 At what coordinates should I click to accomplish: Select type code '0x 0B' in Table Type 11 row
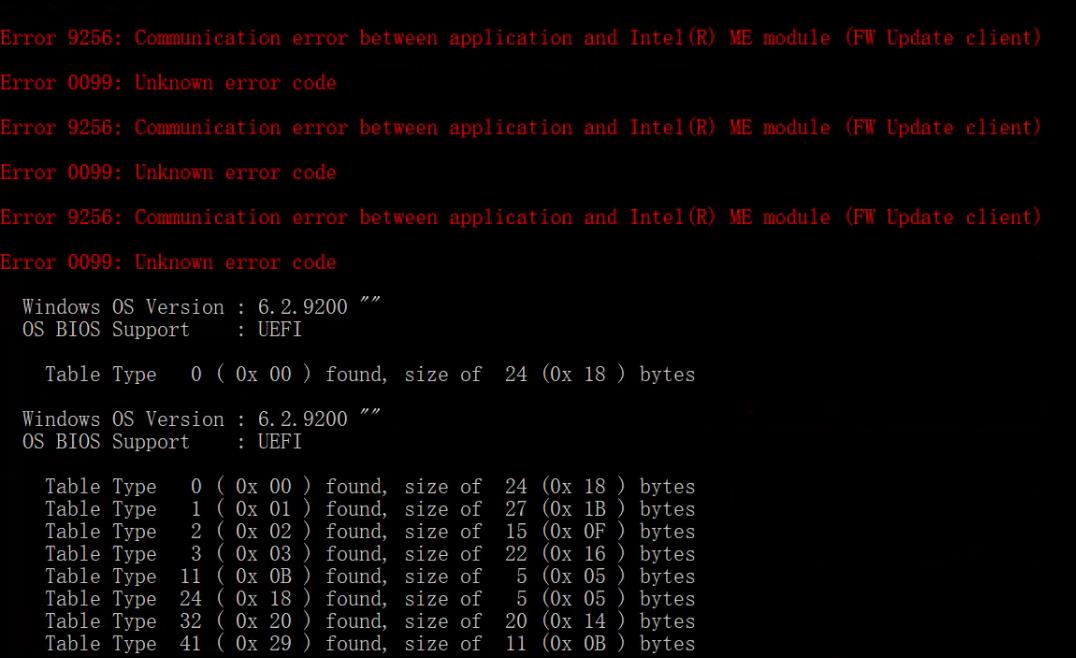(263, 576)
